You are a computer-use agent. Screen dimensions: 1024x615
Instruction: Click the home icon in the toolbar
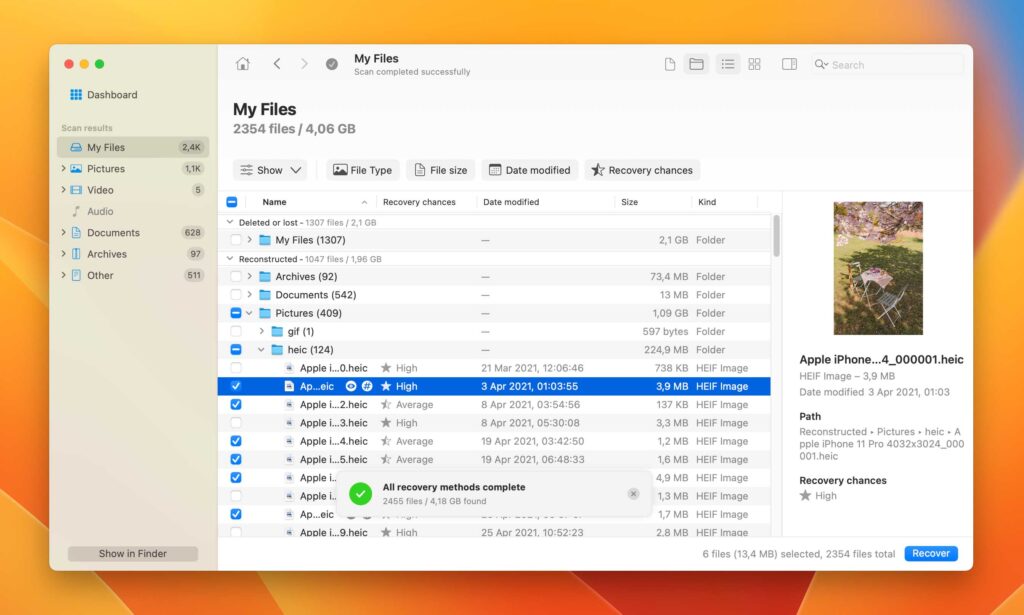click(242, 62)
